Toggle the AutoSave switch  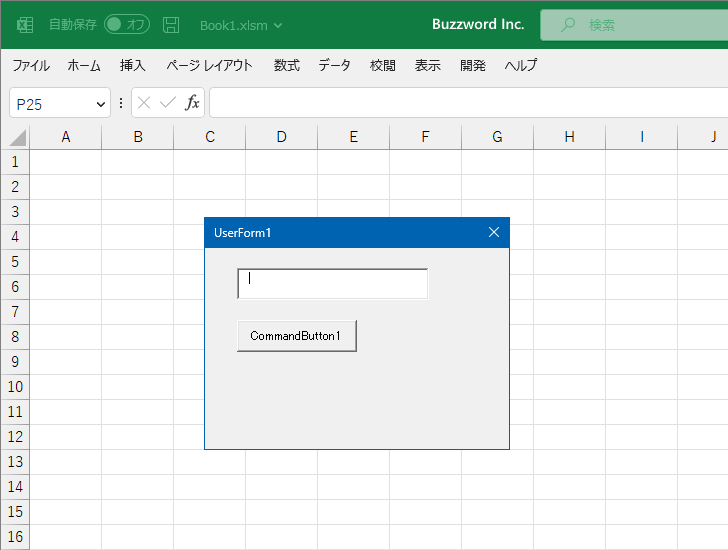(127, 25)
